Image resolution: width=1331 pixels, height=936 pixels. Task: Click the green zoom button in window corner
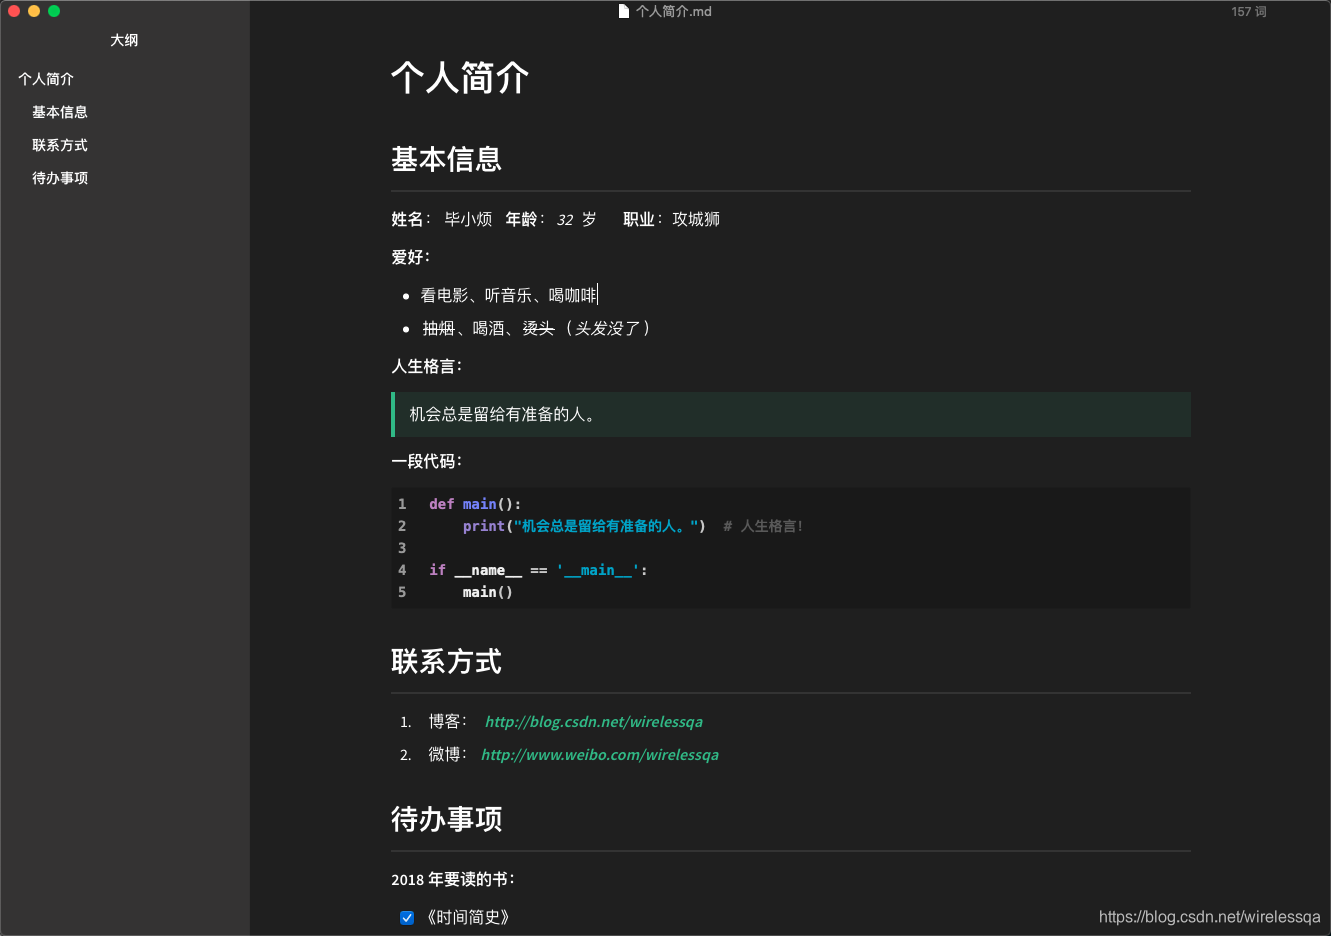53,10
